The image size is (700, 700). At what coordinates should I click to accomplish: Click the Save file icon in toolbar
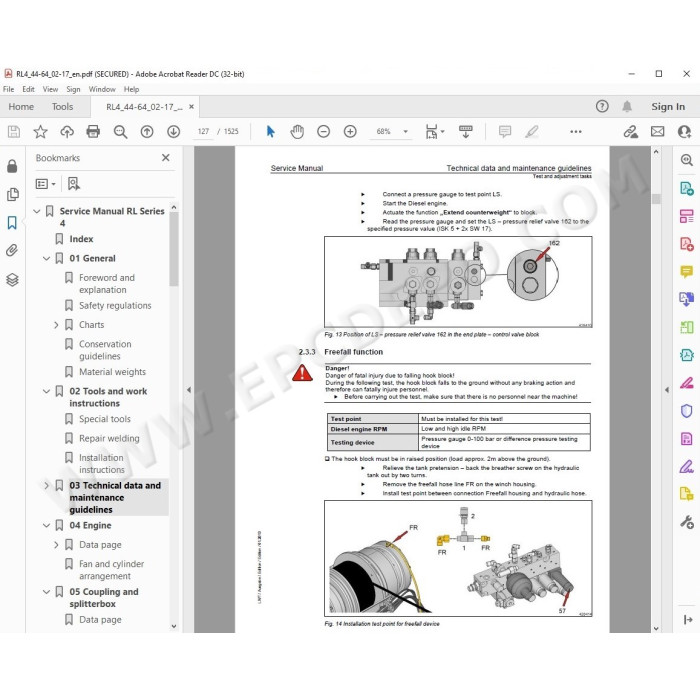(14, 132)
